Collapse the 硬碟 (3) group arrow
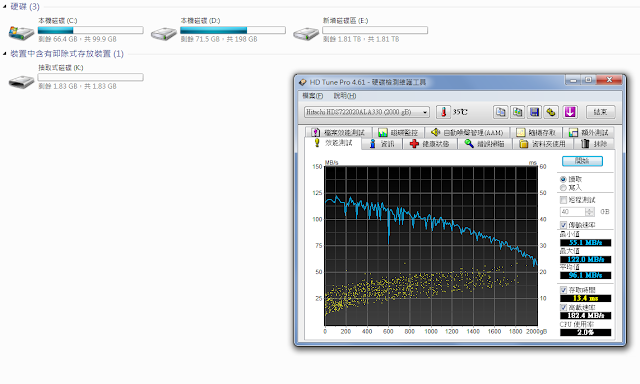640x384 pixels. click(4, 7)
